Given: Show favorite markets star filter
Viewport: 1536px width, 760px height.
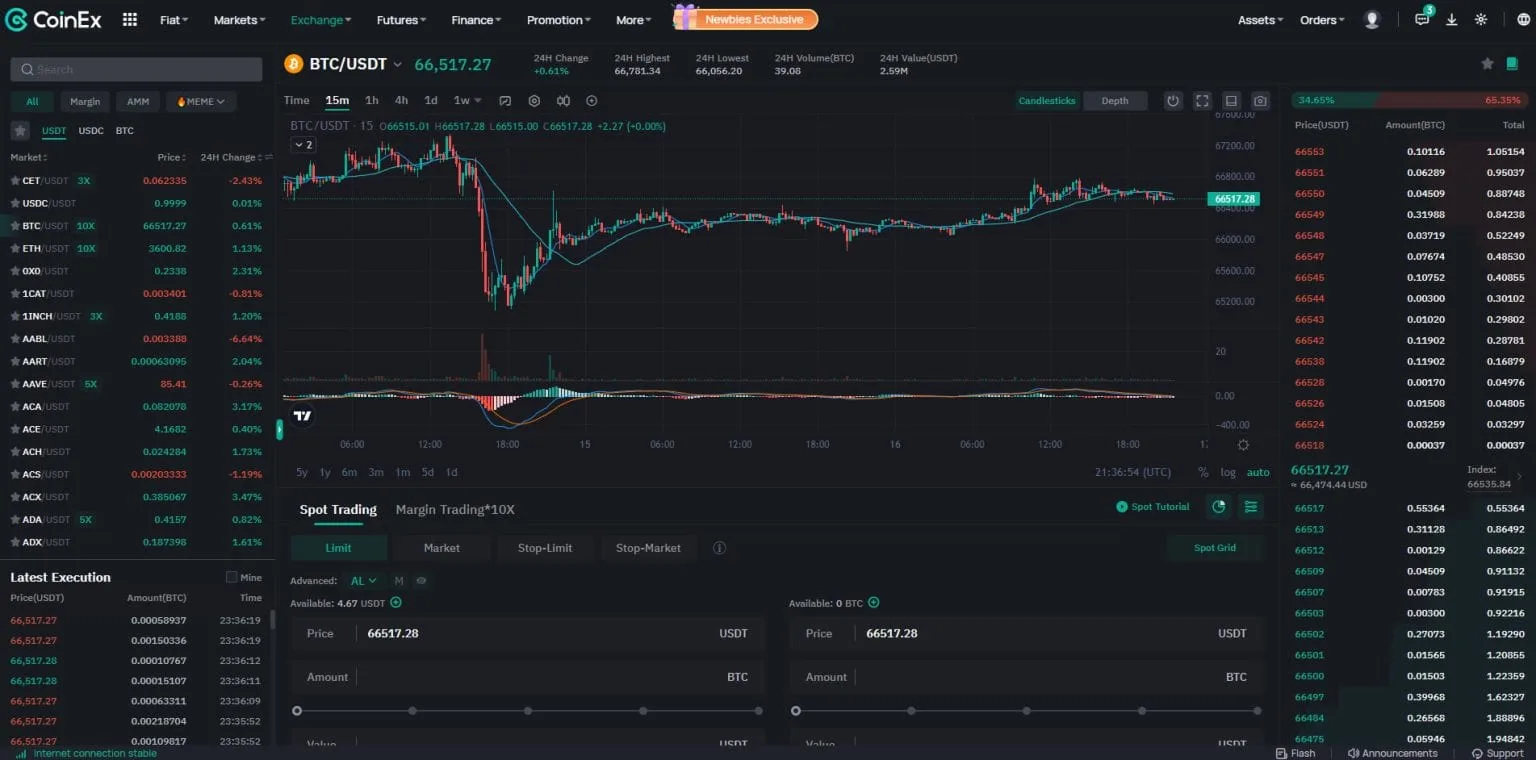Looking at the screenshot, I should [20, 131].
